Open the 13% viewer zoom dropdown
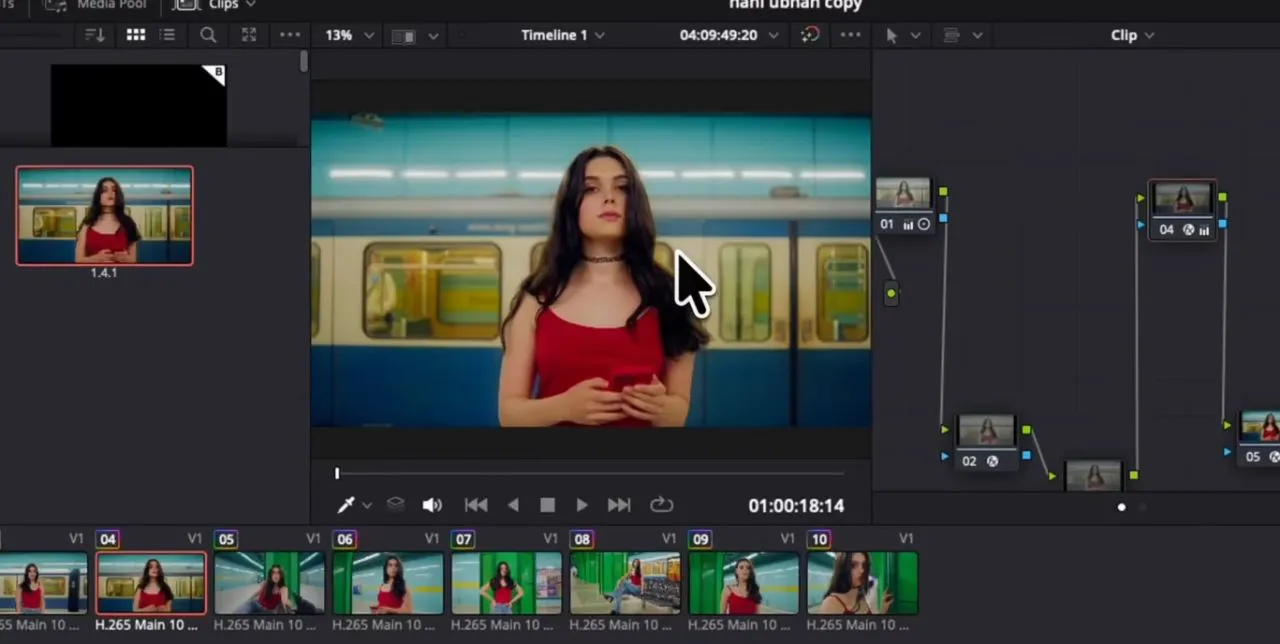Image resolution: width=1280 pixels, height=644 pixels. coord(349,35)
